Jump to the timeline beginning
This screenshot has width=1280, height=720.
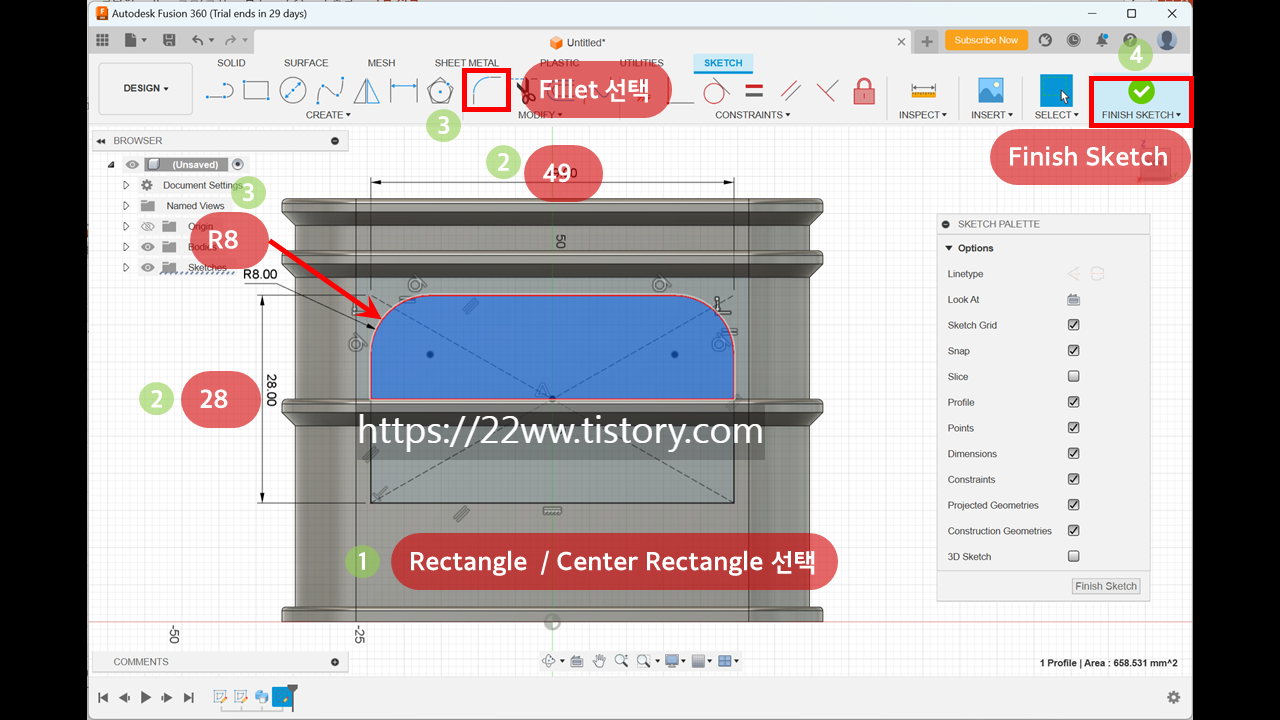click(103, 697)
